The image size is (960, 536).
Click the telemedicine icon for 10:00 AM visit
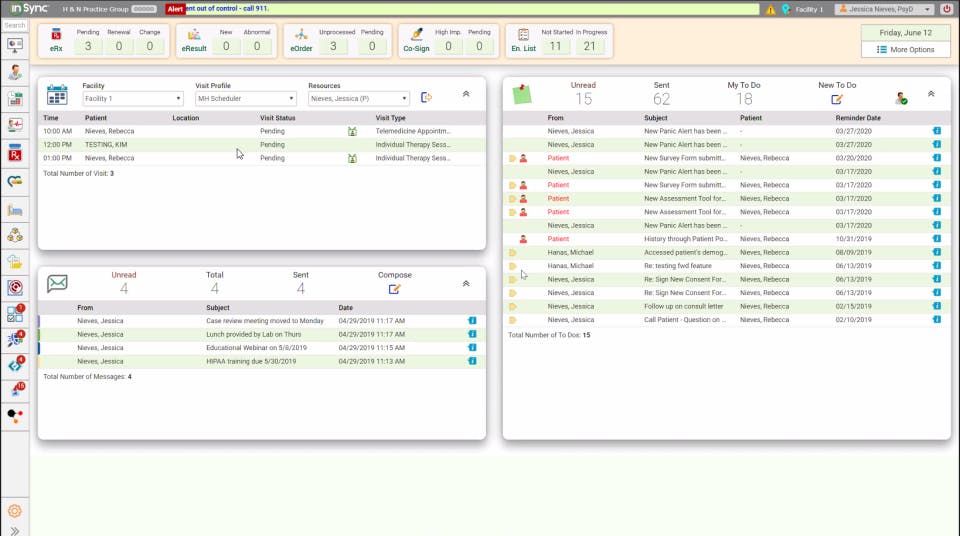click(x=352, y=131)
